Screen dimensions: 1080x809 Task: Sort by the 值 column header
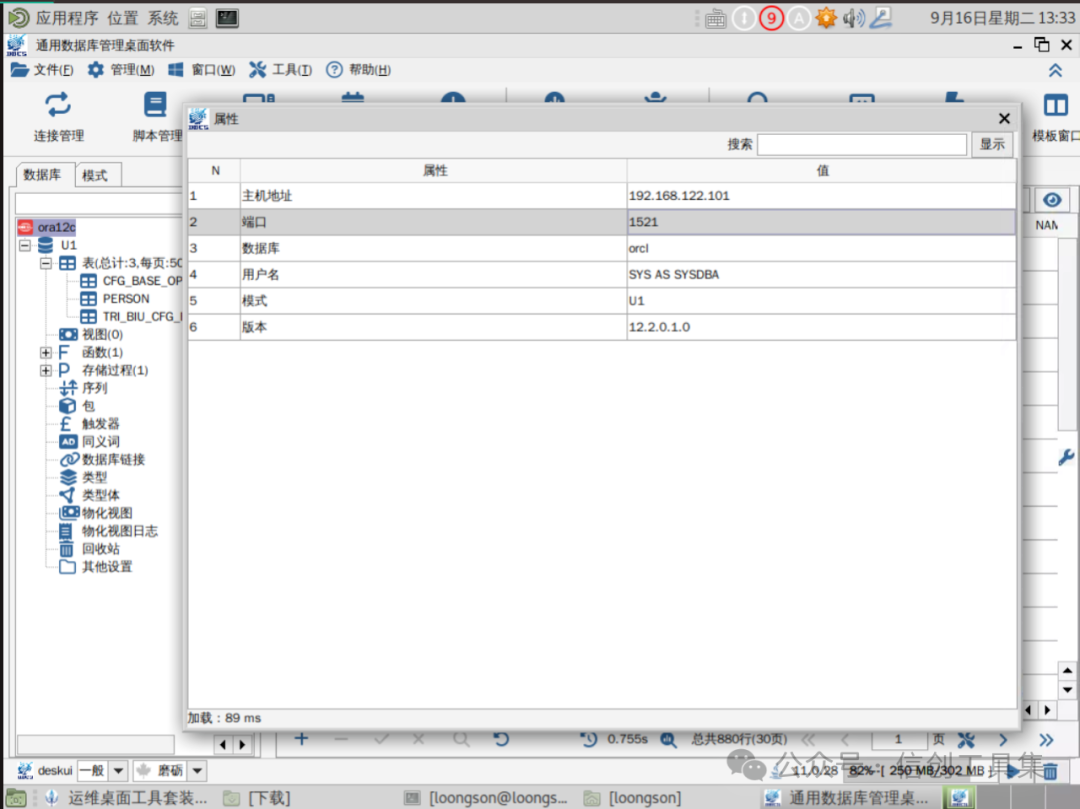pos(822,171)
